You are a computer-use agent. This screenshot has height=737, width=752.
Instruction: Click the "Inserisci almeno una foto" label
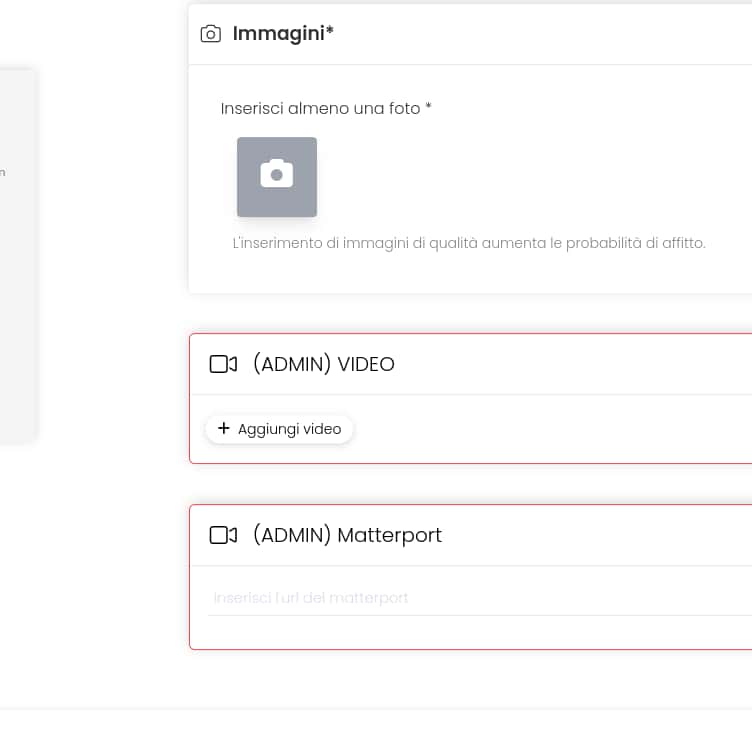tap(321, 108)
